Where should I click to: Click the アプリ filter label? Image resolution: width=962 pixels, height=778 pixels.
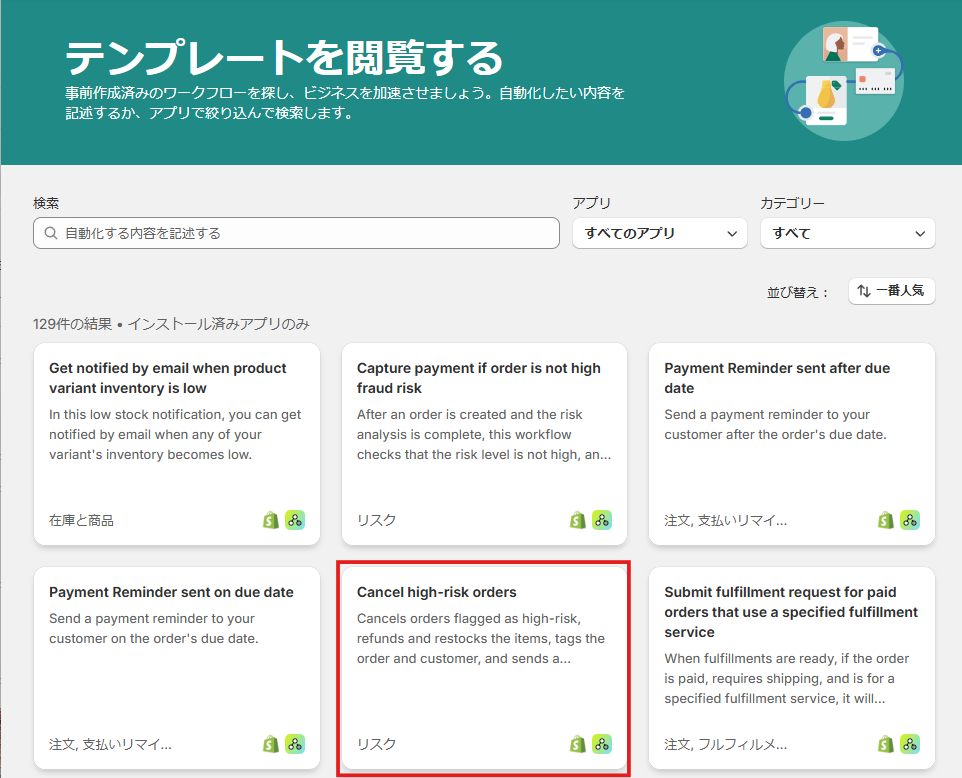[592, 203]
